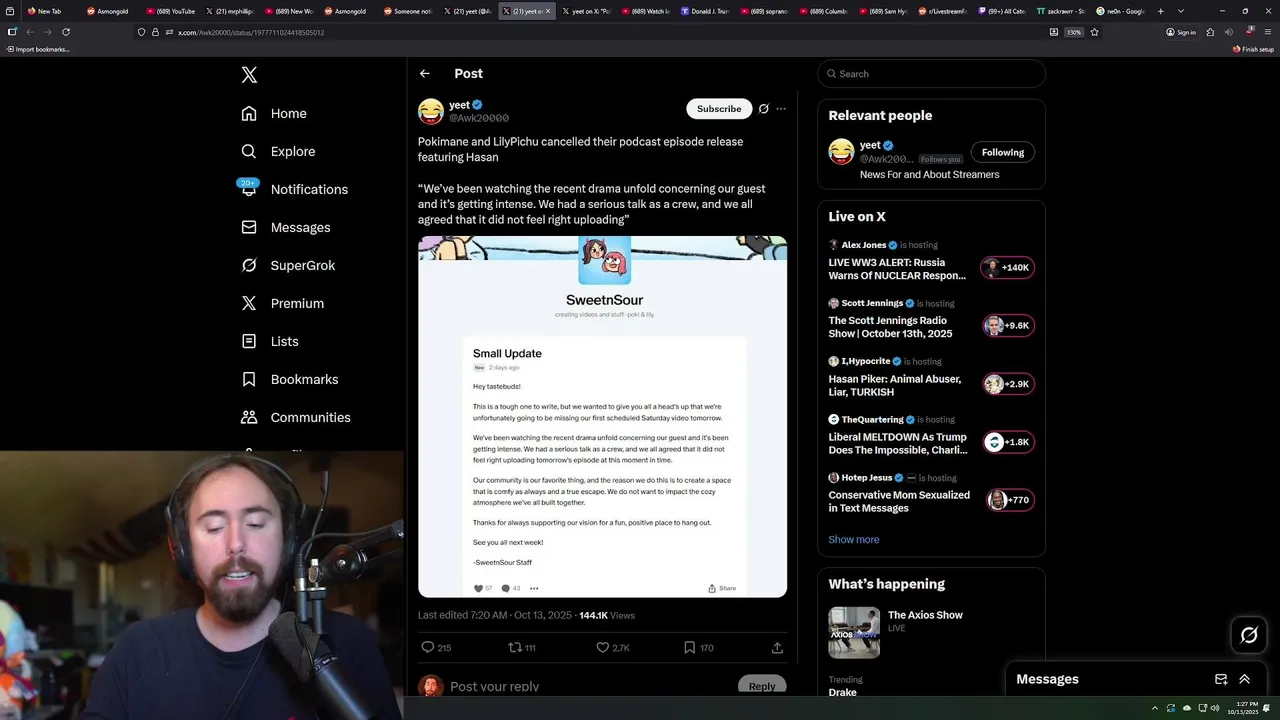Open Communities from the sidebar

[296, 418]
